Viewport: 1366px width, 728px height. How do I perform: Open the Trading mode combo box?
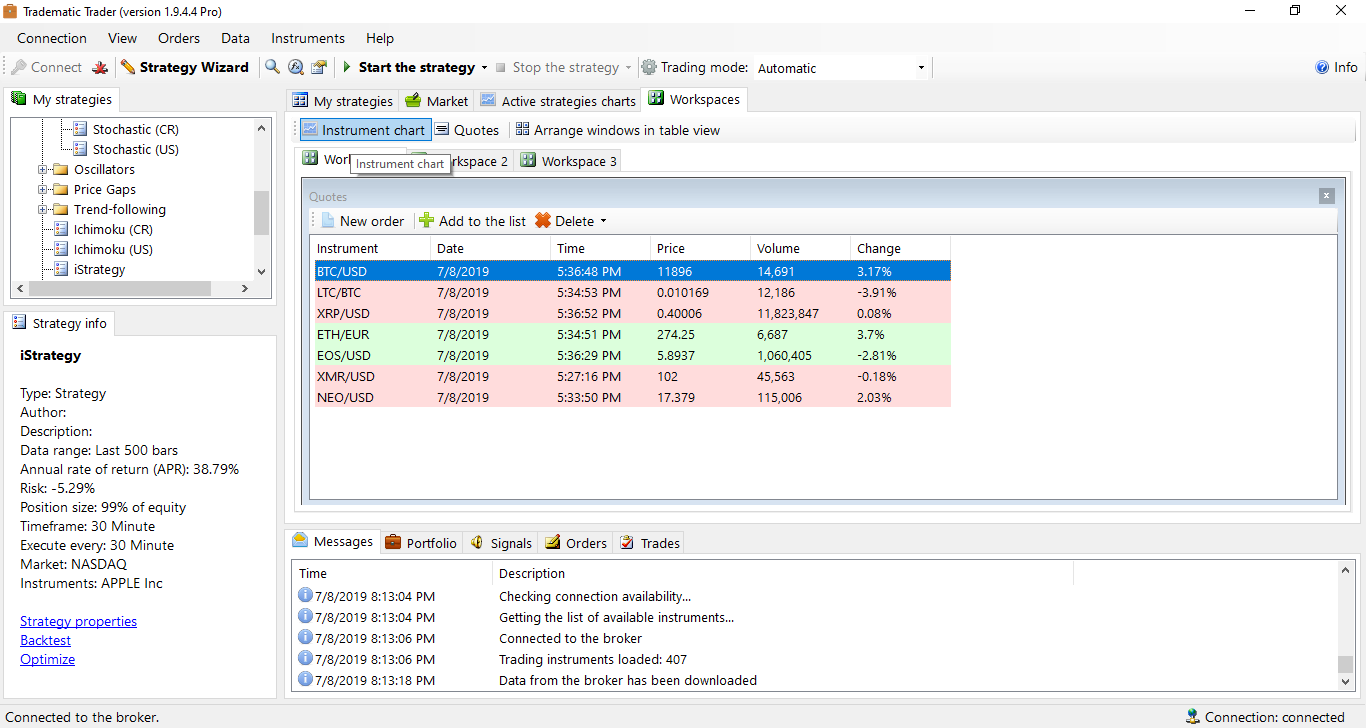[840, 68]
